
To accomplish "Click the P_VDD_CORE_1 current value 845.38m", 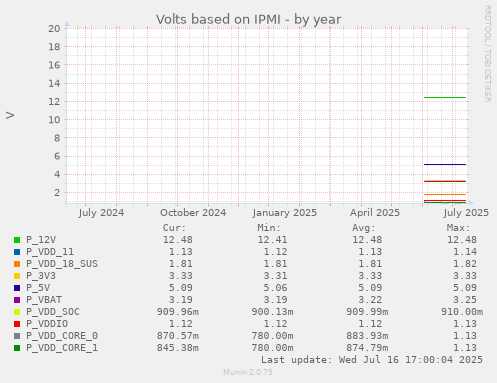I will (x=178, y=348).
